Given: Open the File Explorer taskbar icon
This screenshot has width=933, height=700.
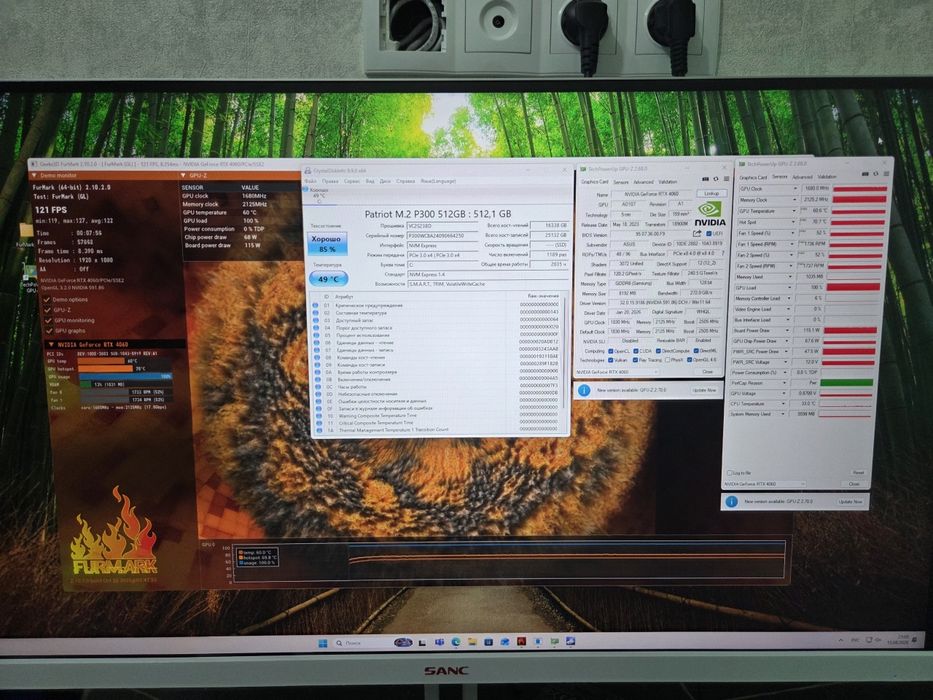Looking at the screenshot, I should pos(472,642).
